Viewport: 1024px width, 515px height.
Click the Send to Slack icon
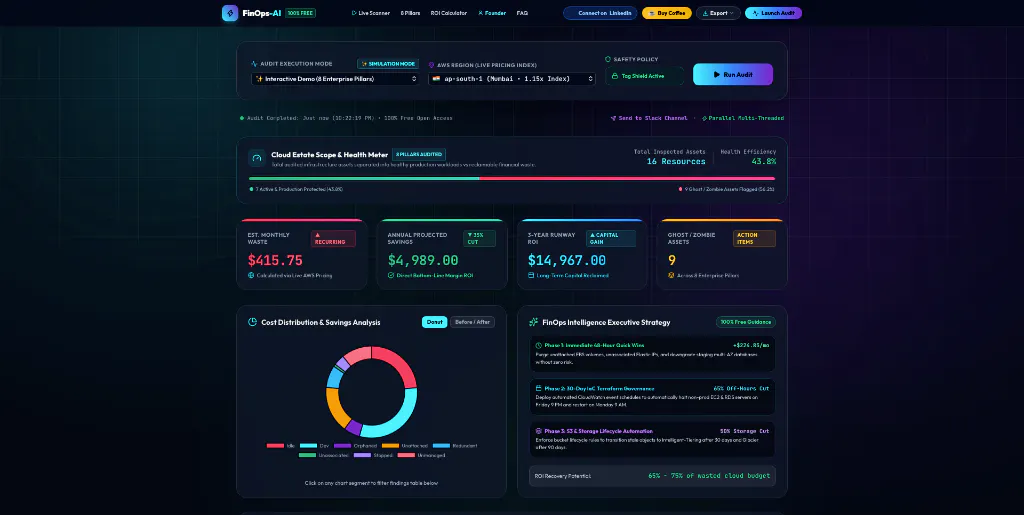point(613,118)
